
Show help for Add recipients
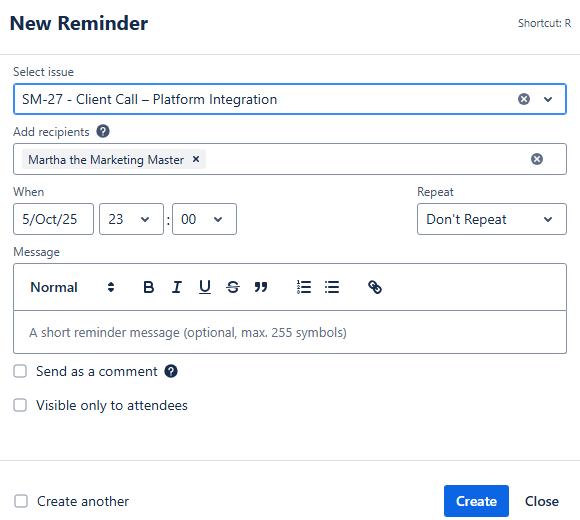pyautogui.click(x=103, y=131)
